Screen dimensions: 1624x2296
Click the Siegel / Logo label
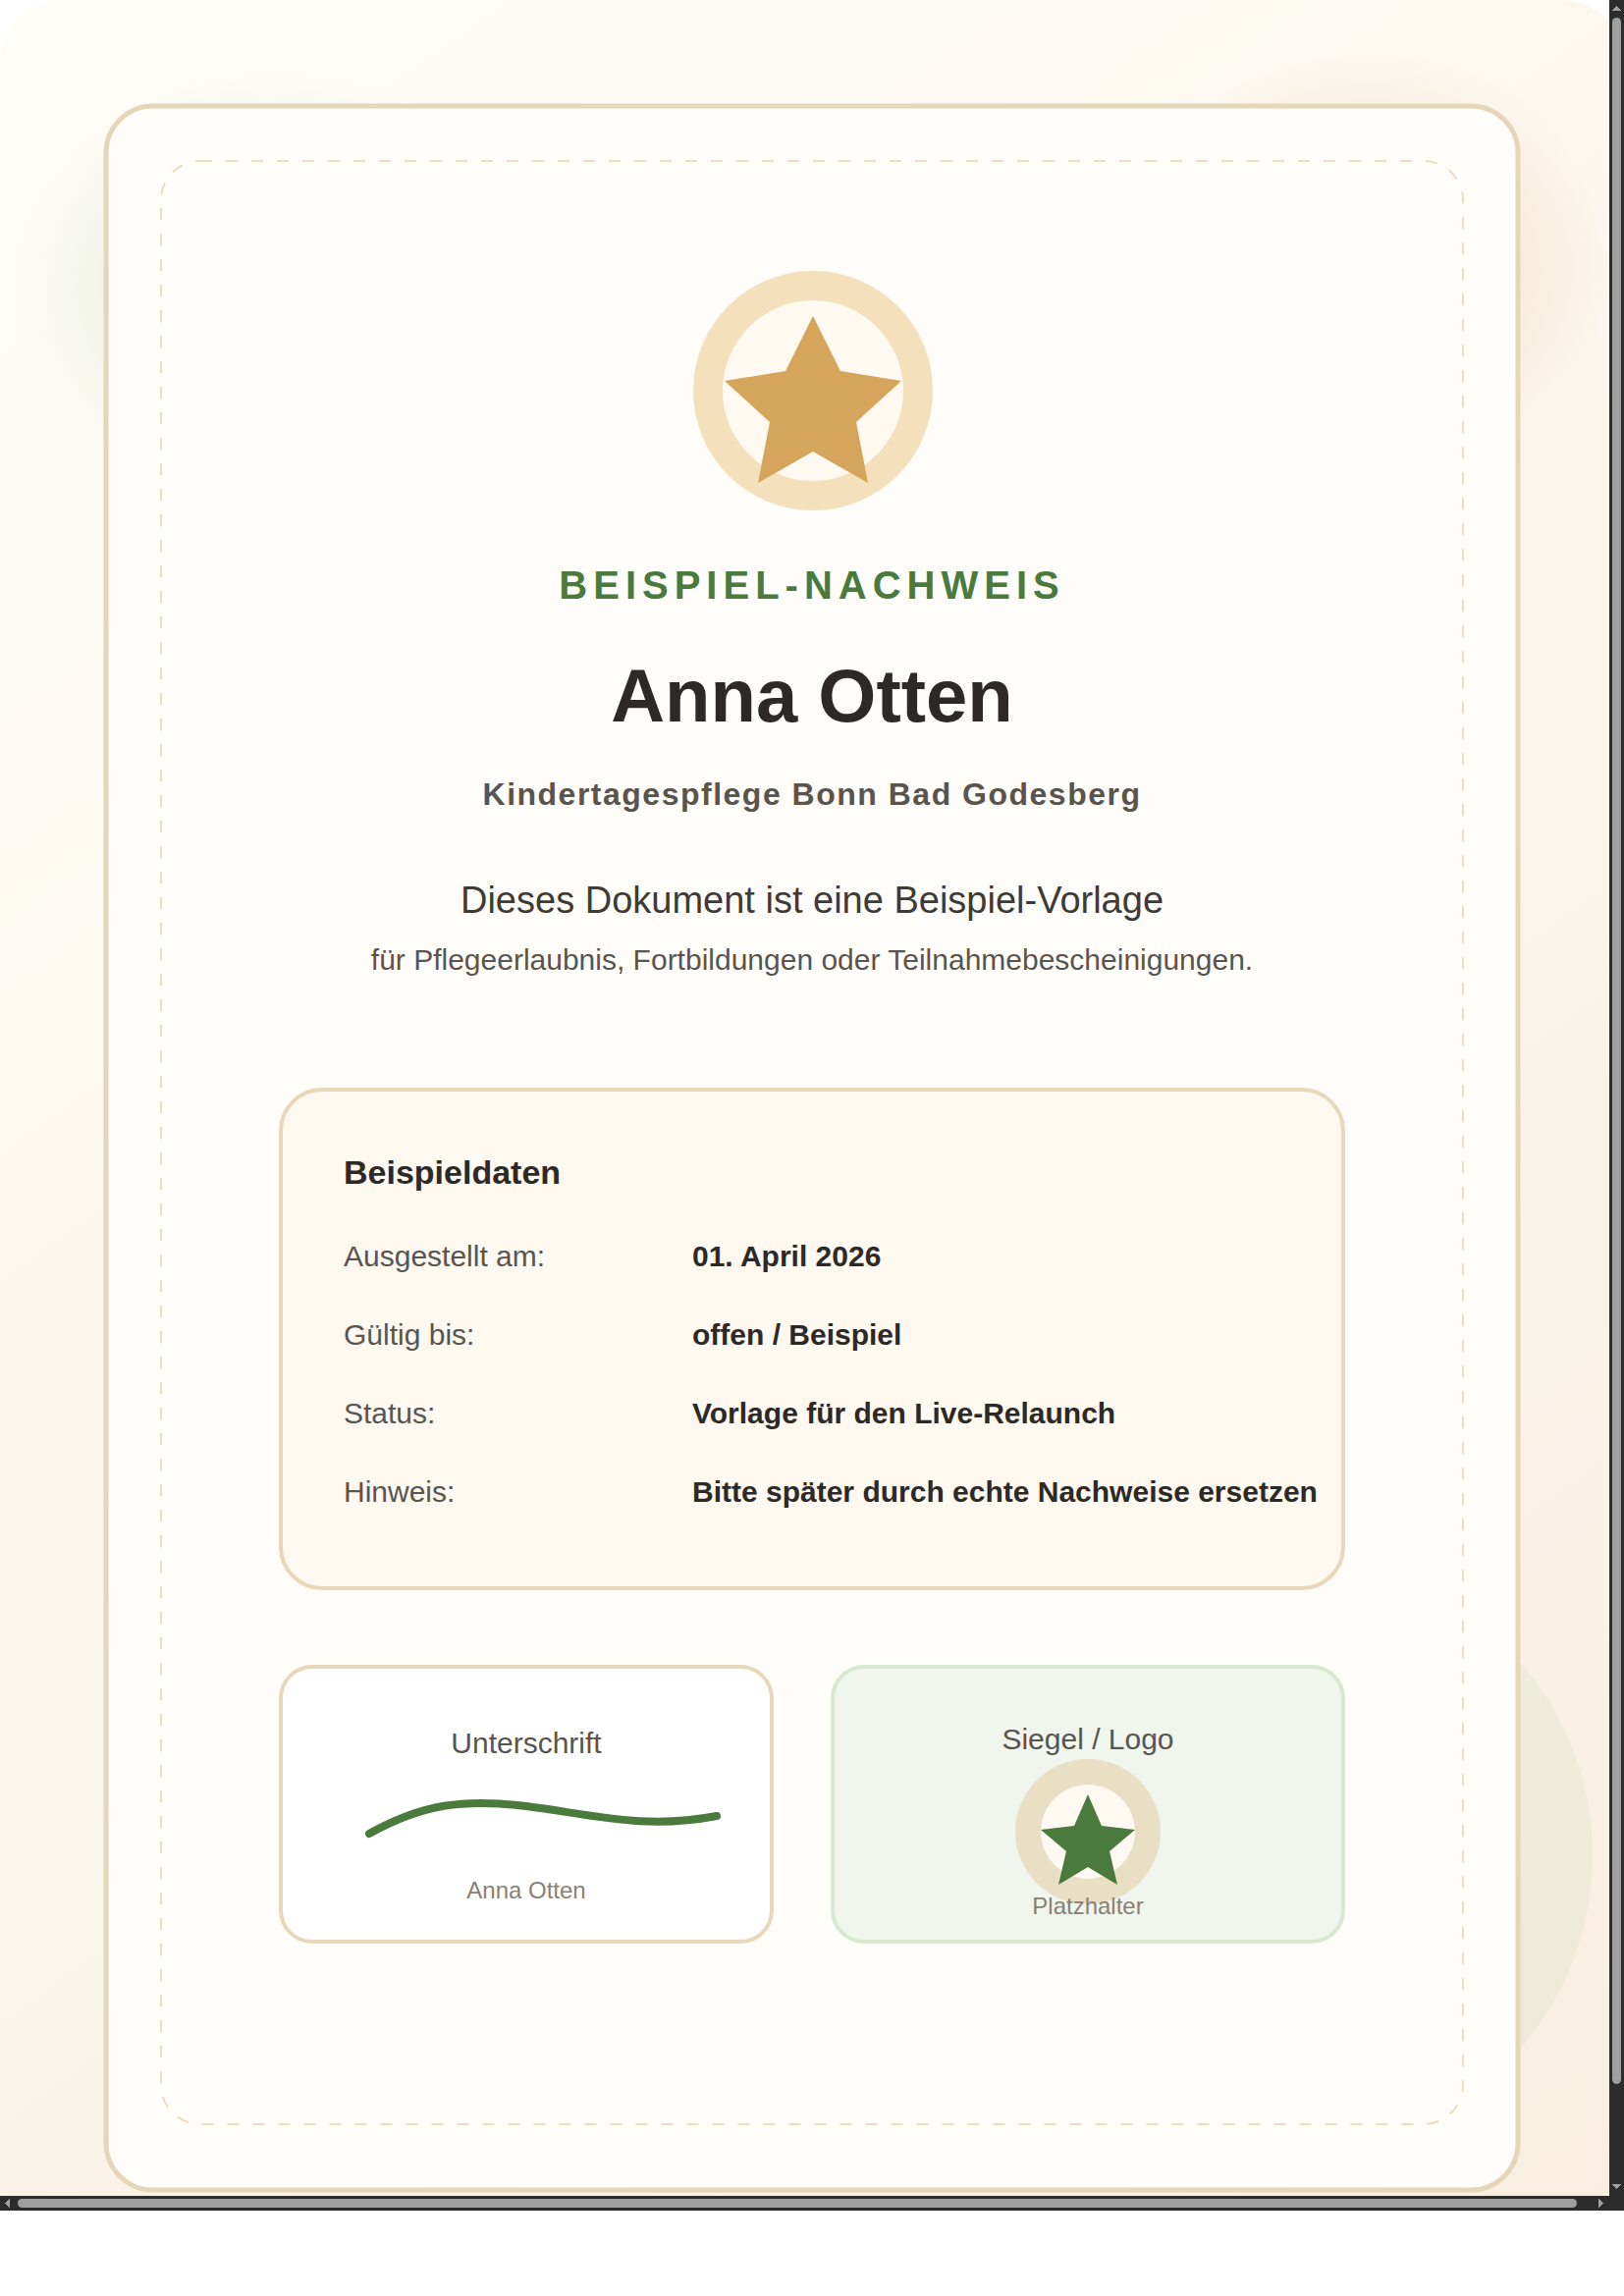[1087, 1739]
